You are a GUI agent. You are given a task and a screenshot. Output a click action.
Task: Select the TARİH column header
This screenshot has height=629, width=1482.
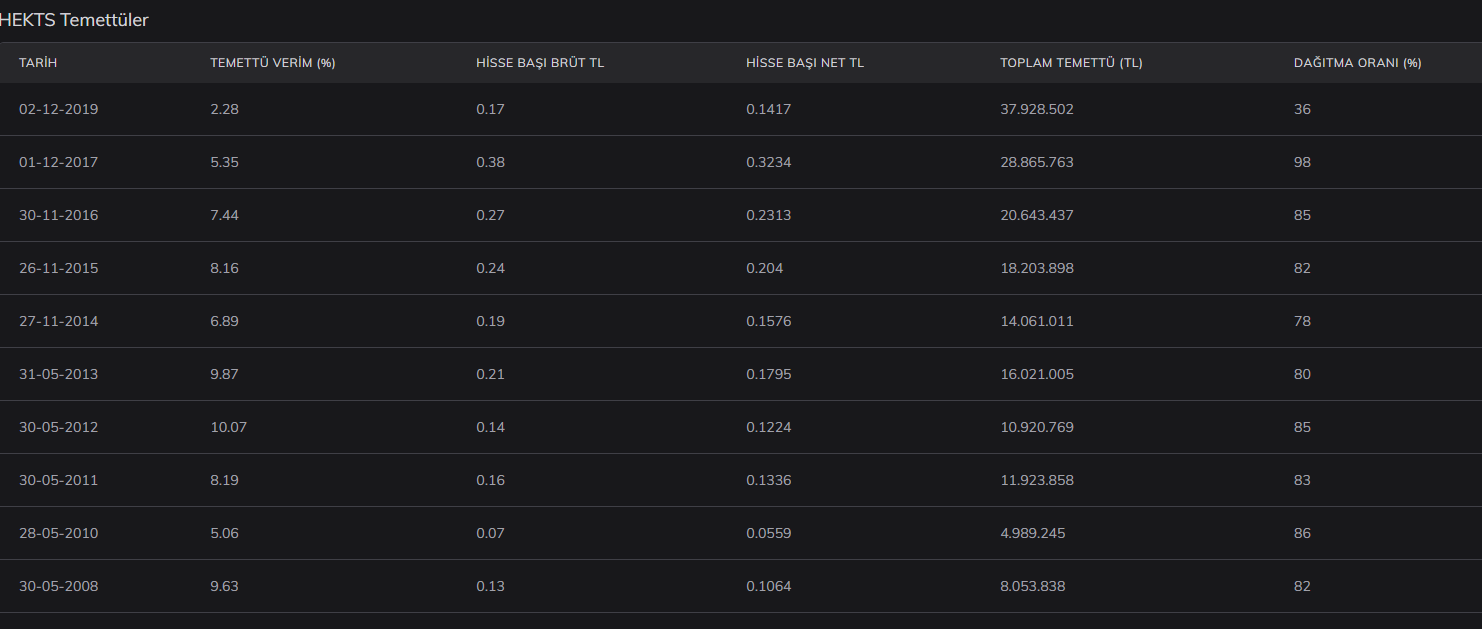38,63
